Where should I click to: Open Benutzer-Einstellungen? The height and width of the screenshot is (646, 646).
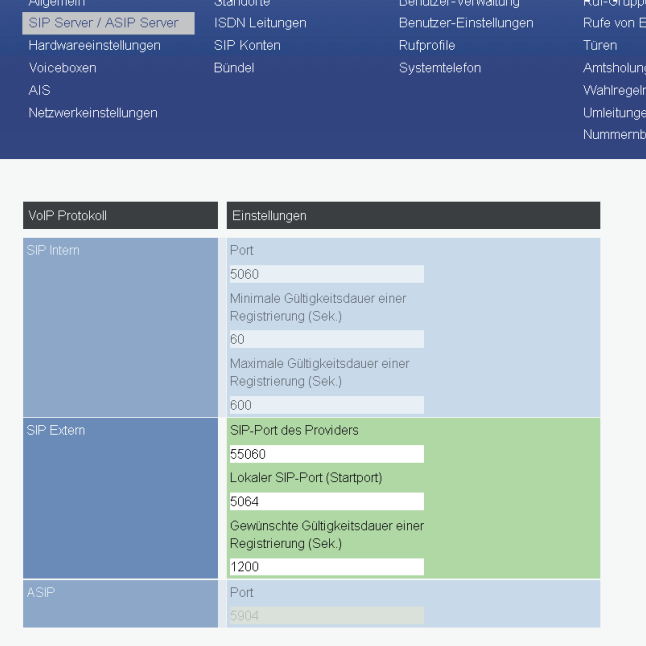tap(466, 23)
